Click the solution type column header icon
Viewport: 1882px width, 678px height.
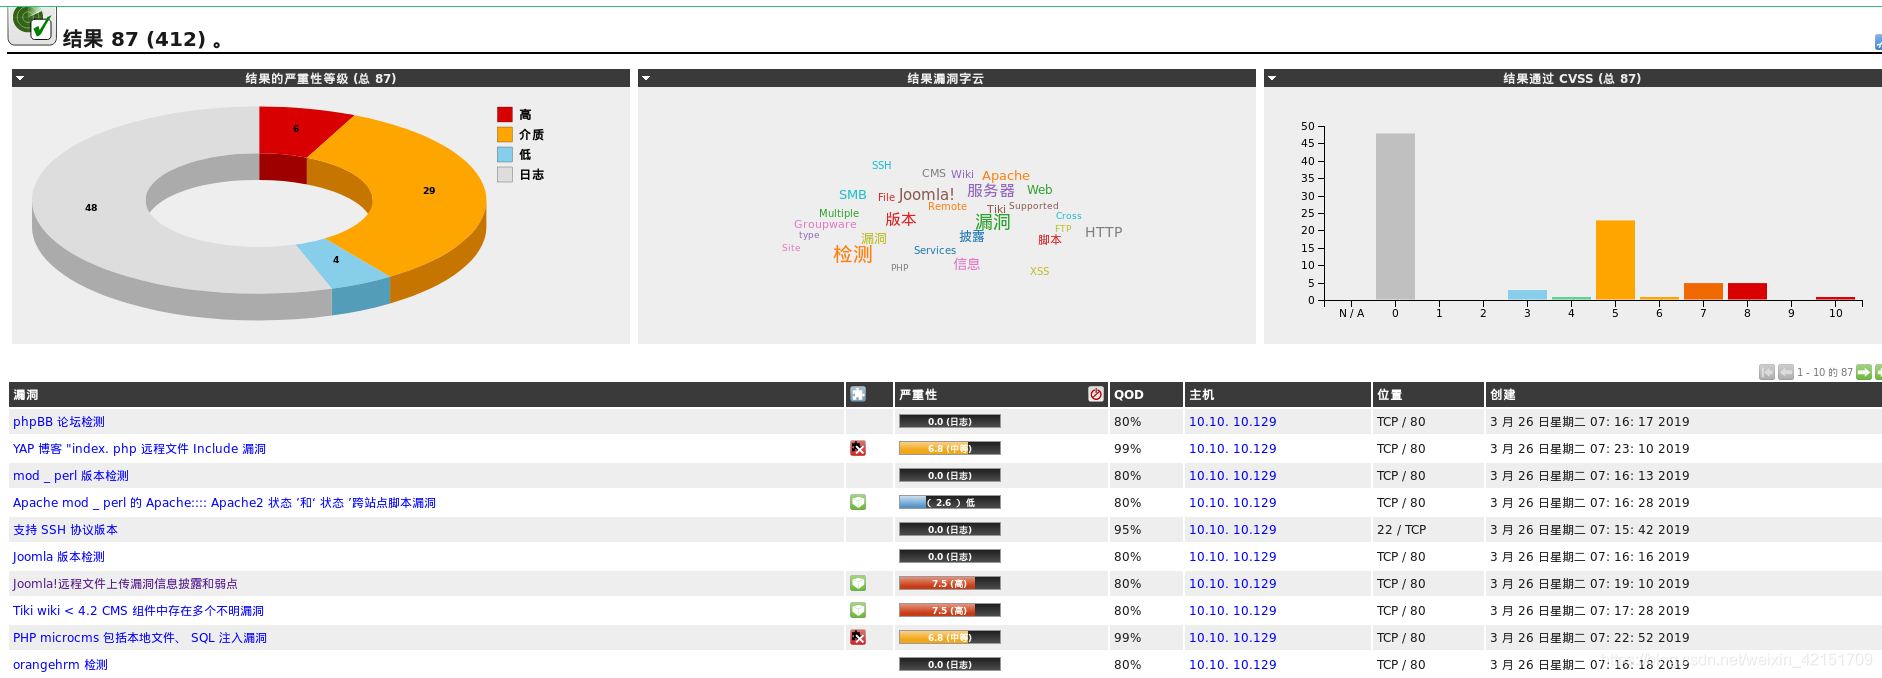(x=858, y=395)
